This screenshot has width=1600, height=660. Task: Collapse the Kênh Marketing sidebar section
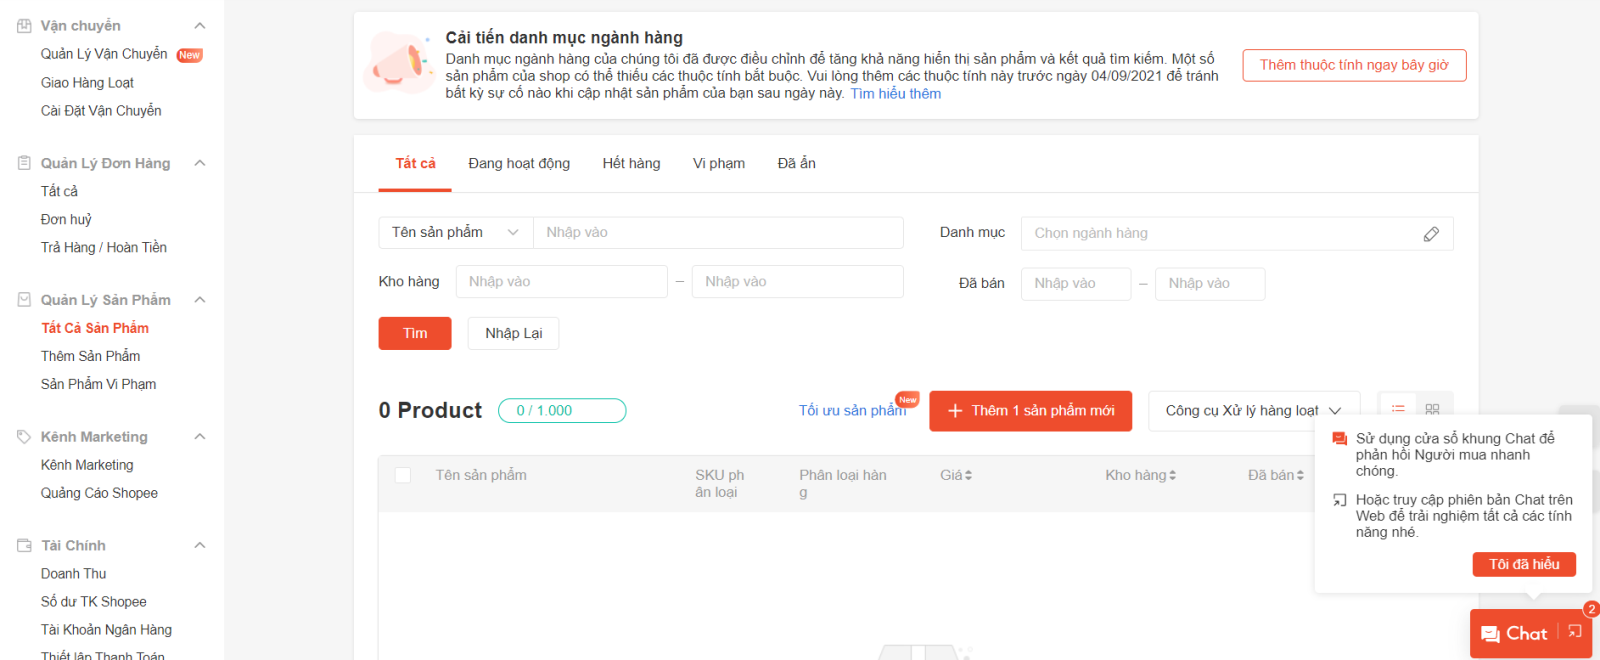(200, 437)
